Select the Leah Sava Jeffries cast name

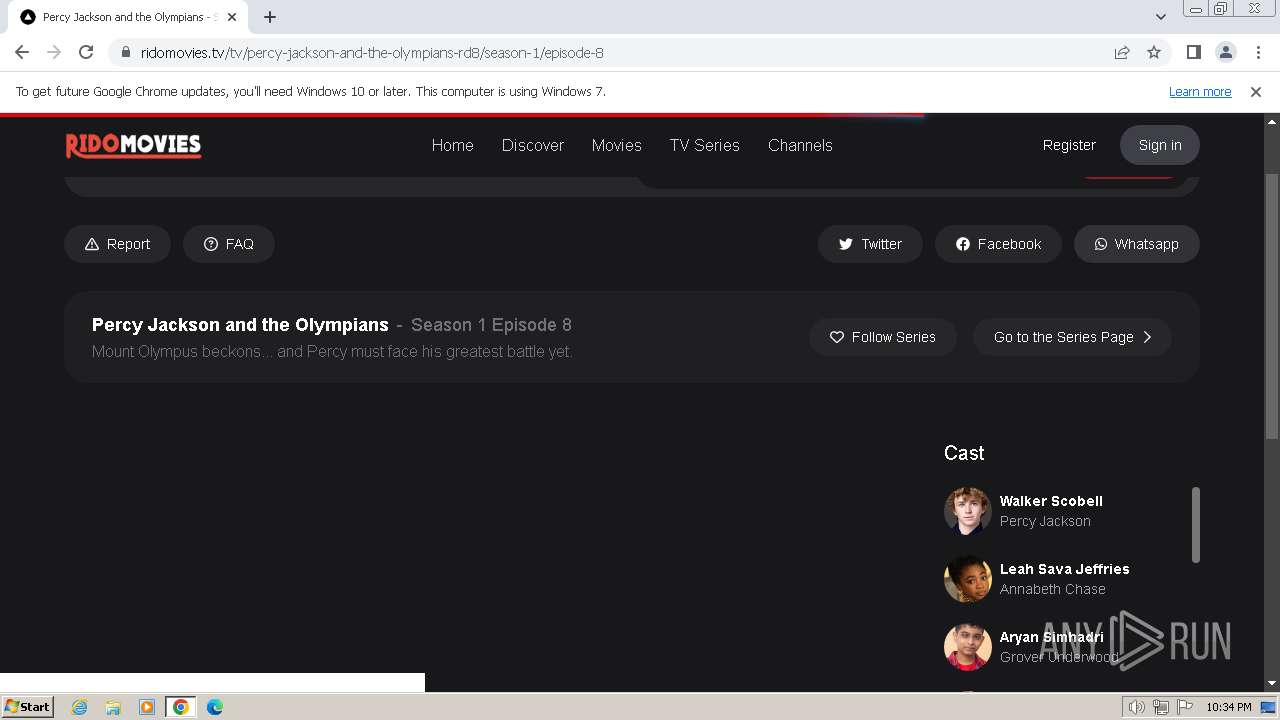[x=1065, y=569]
